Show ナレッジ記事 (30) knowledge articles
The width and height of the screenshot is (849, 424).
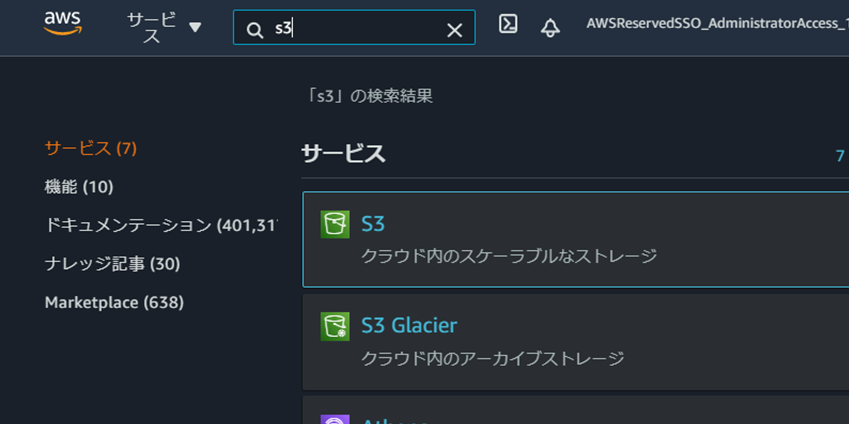tap(112, 264)
